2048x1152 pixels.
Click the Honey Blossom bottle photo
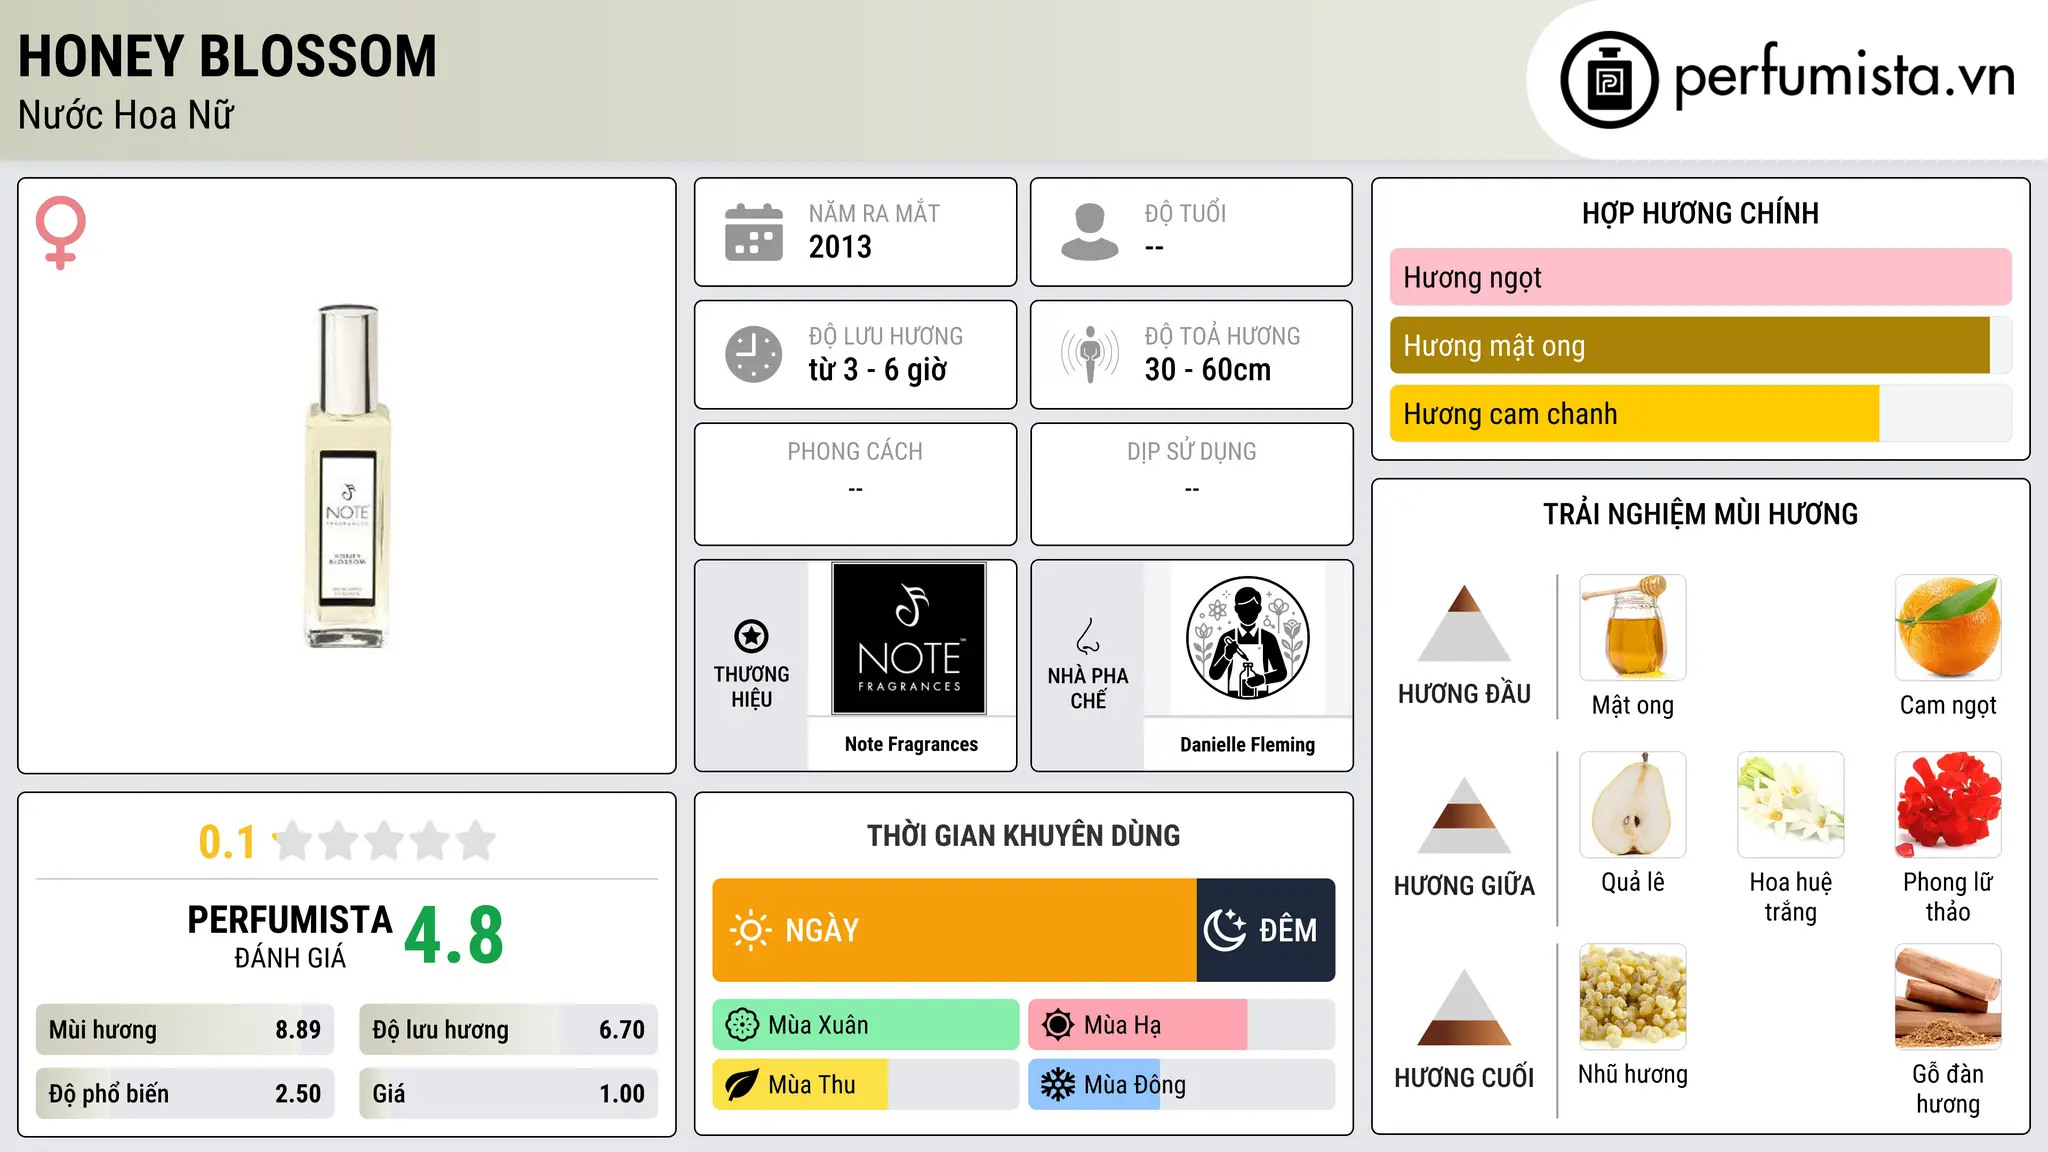(347, 476)
